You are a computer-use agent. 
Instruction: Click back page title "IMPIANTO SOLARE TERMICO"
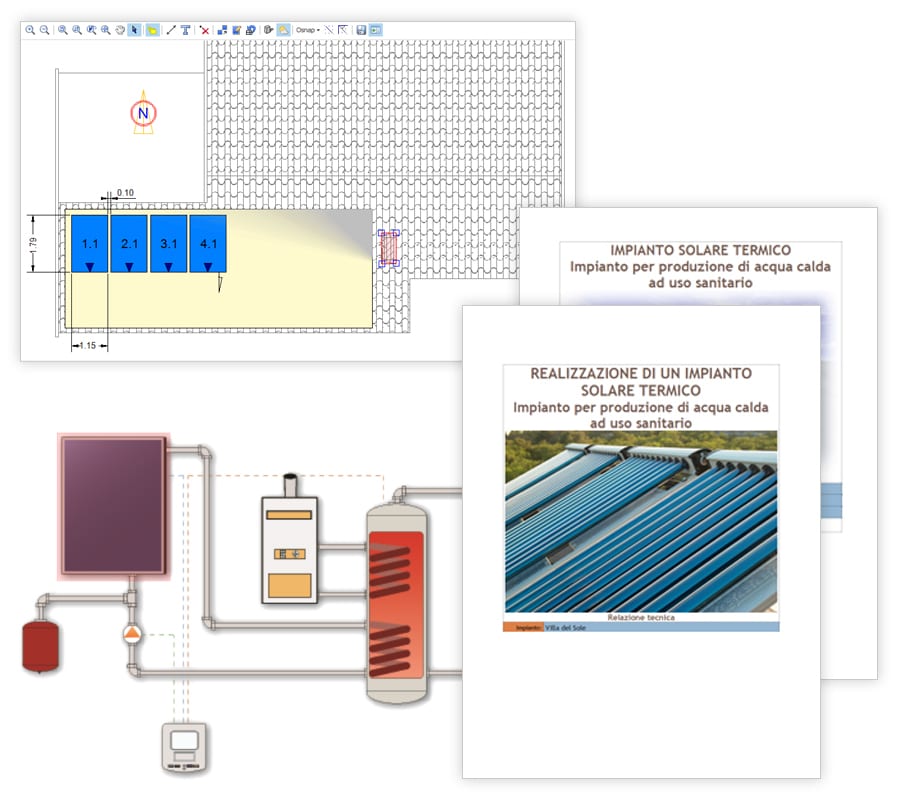pyautogui.click(x=700, y=250)
